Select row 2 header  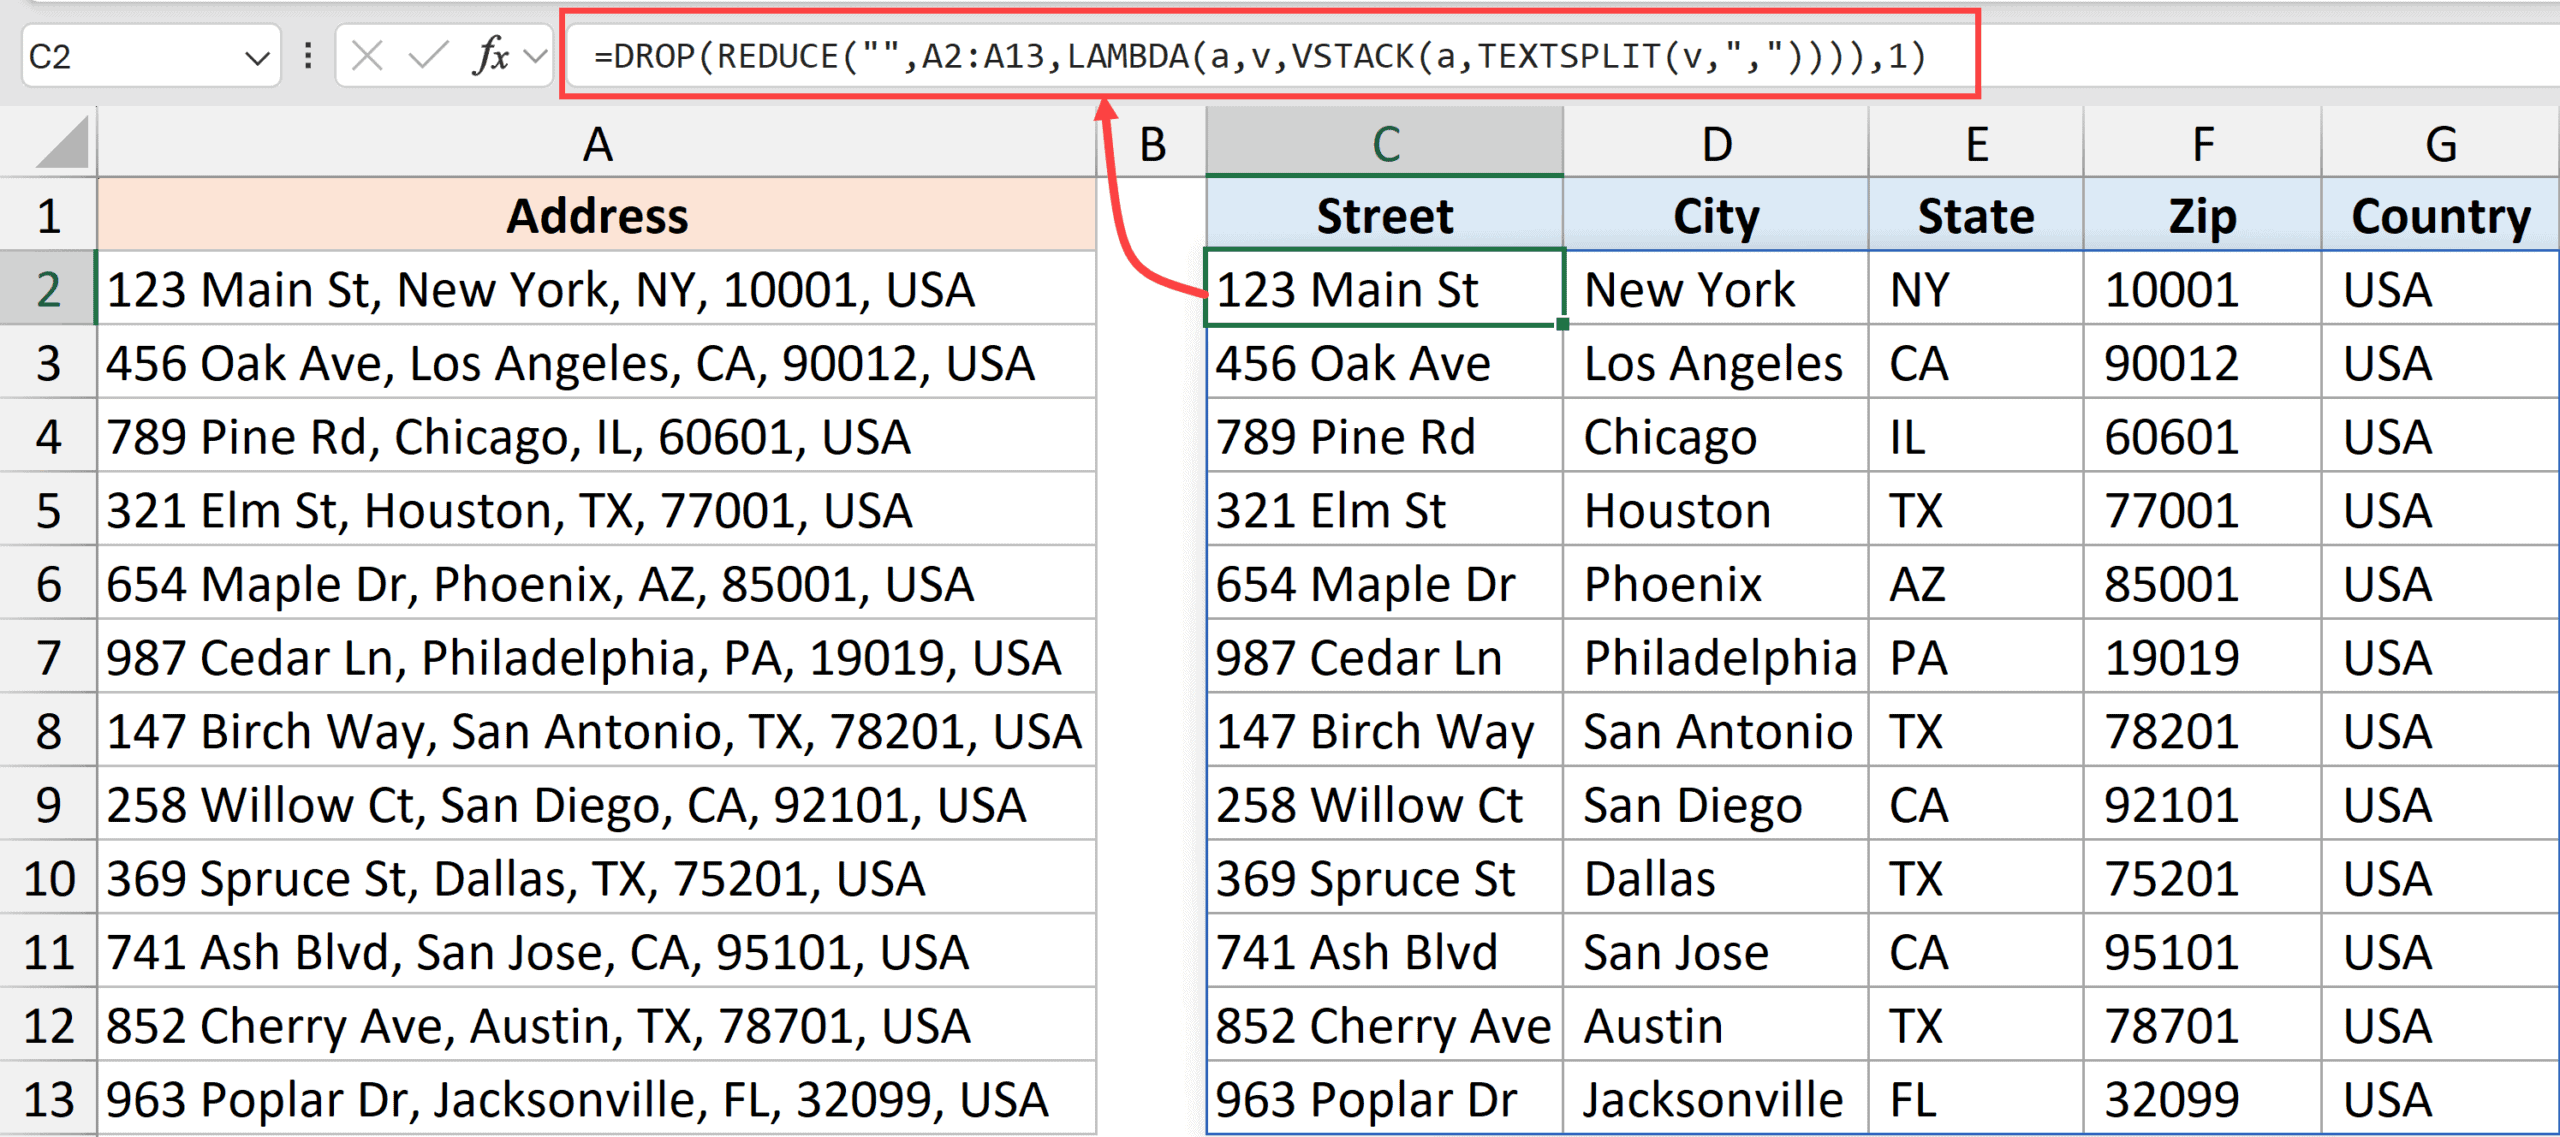click(48, 290)
